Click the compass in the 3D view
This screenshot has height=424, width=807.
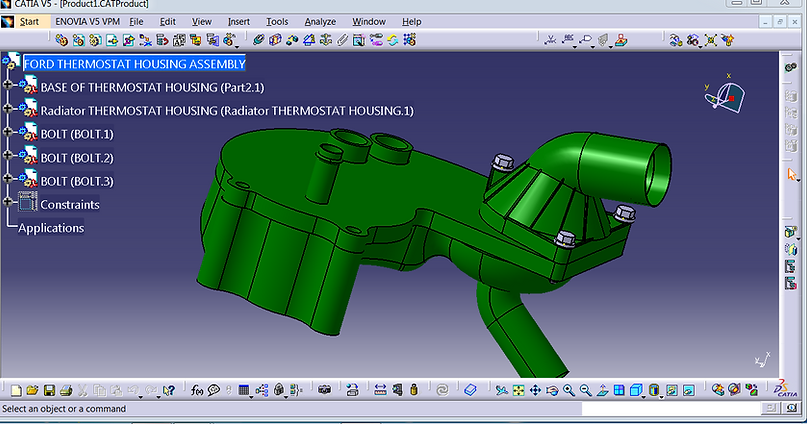(x=725, y=95)
